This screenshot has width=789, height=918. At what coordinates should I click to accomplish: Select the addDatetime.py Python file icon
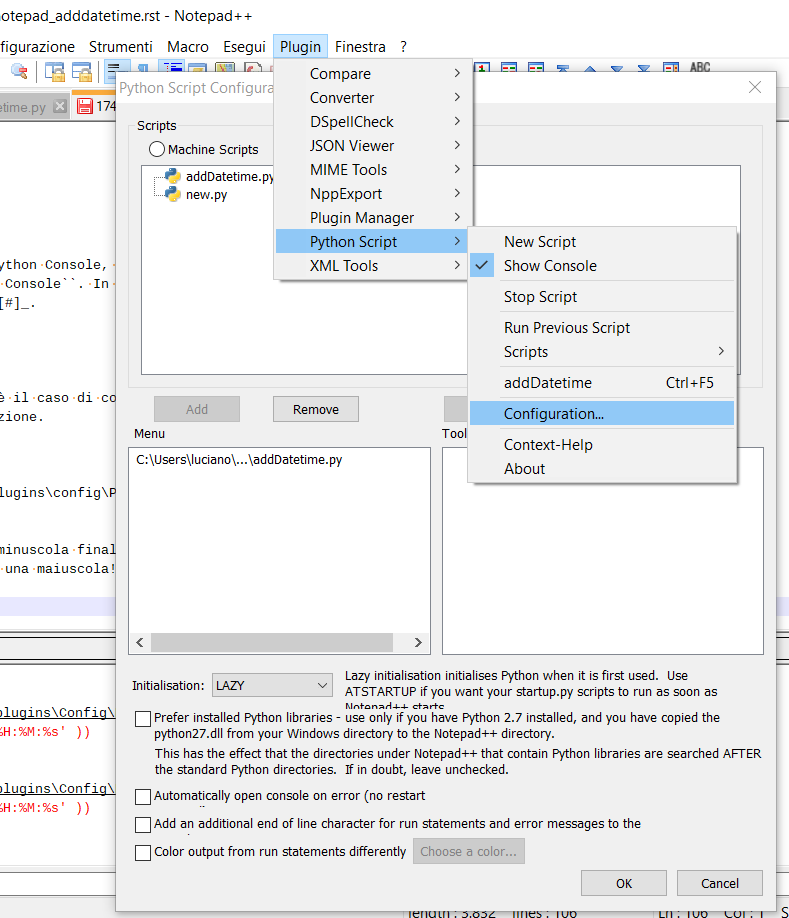click(x=172, y=176)
